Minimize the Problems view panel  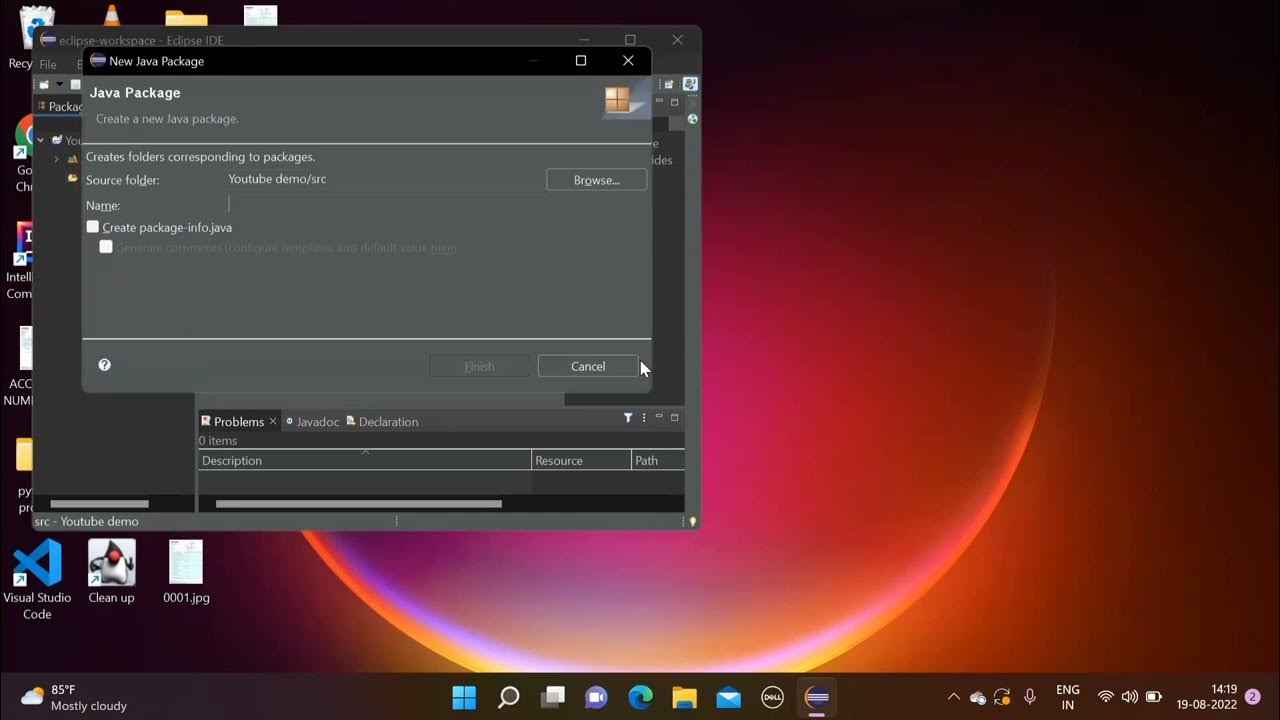pos(659,417)
